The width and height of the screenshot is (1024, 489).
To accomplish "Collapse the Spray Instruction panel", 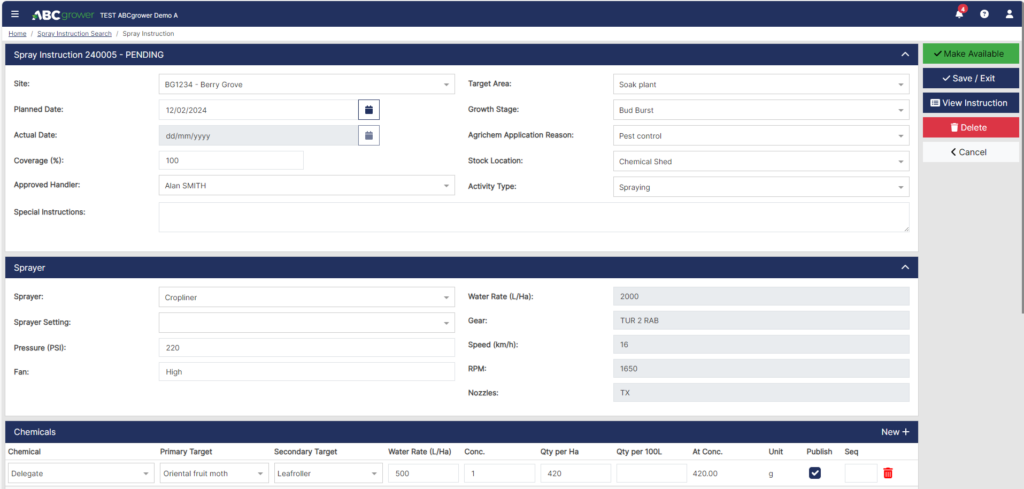I will pyautogui.click(x=904, y=55).
